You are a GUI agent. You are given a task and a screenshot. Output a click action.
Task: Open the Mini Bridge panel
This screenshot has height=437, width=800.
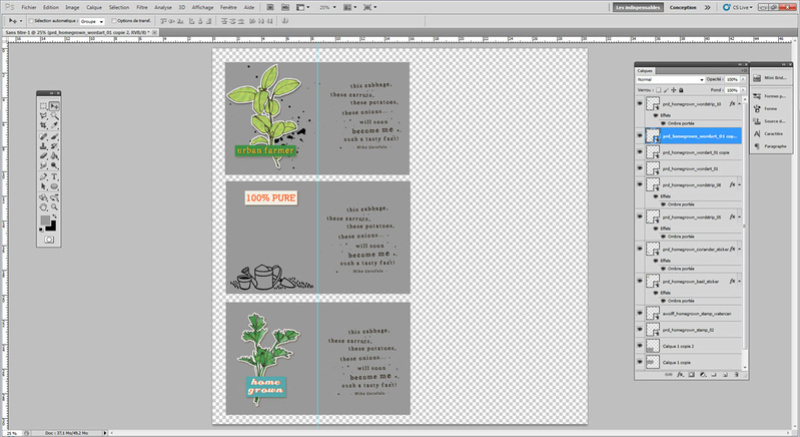(x=770, y=78)
